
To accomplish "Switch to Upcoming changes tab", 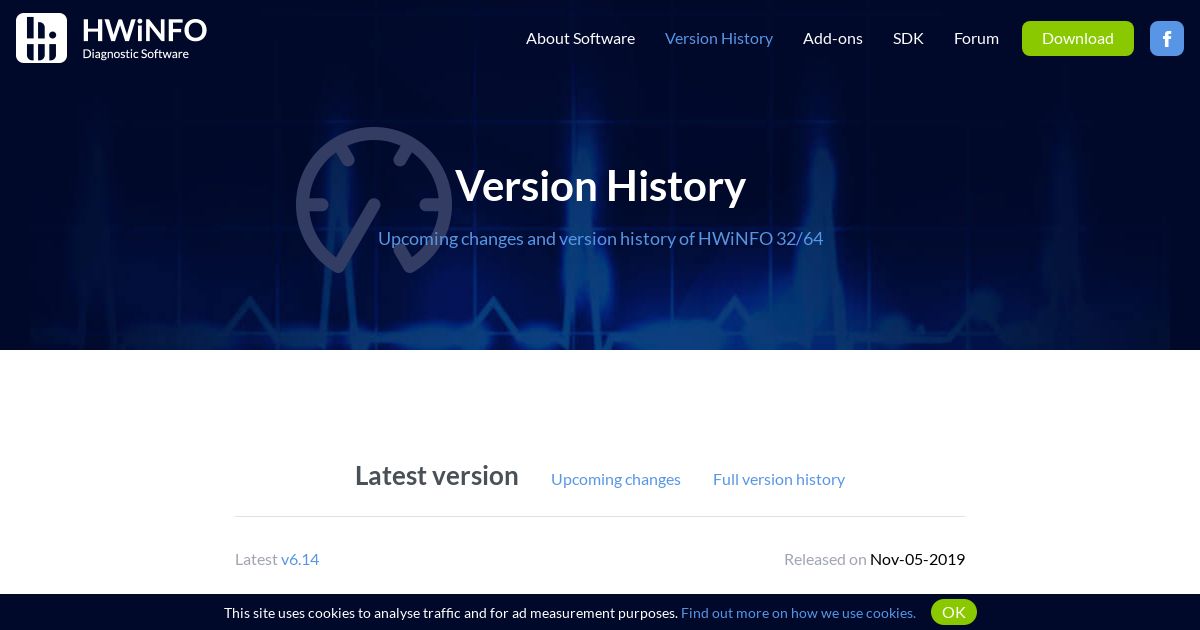I will pos(616,479).
